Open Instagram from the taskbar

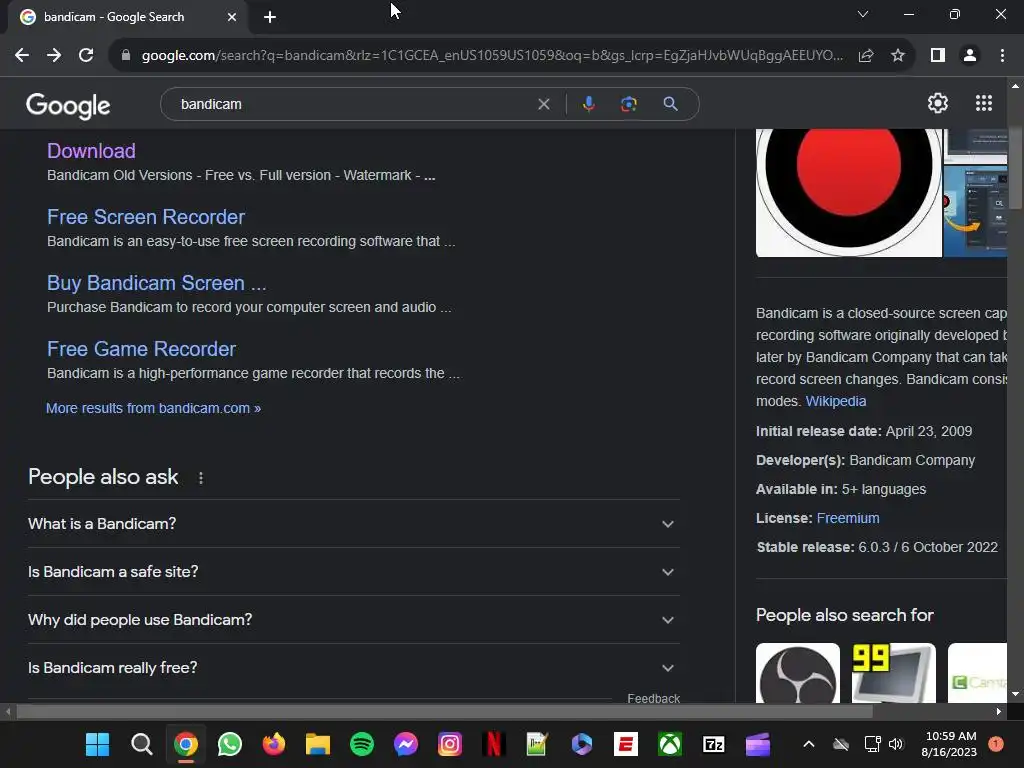[x=450, y=744]
